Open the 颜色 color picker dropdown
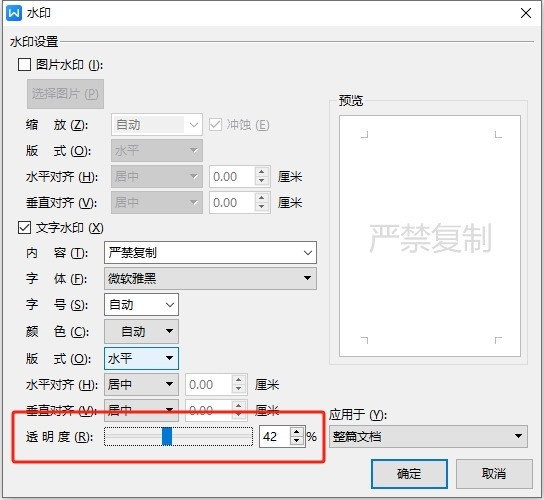The height and width of the screenshot is (500, 544). point(142,331)
